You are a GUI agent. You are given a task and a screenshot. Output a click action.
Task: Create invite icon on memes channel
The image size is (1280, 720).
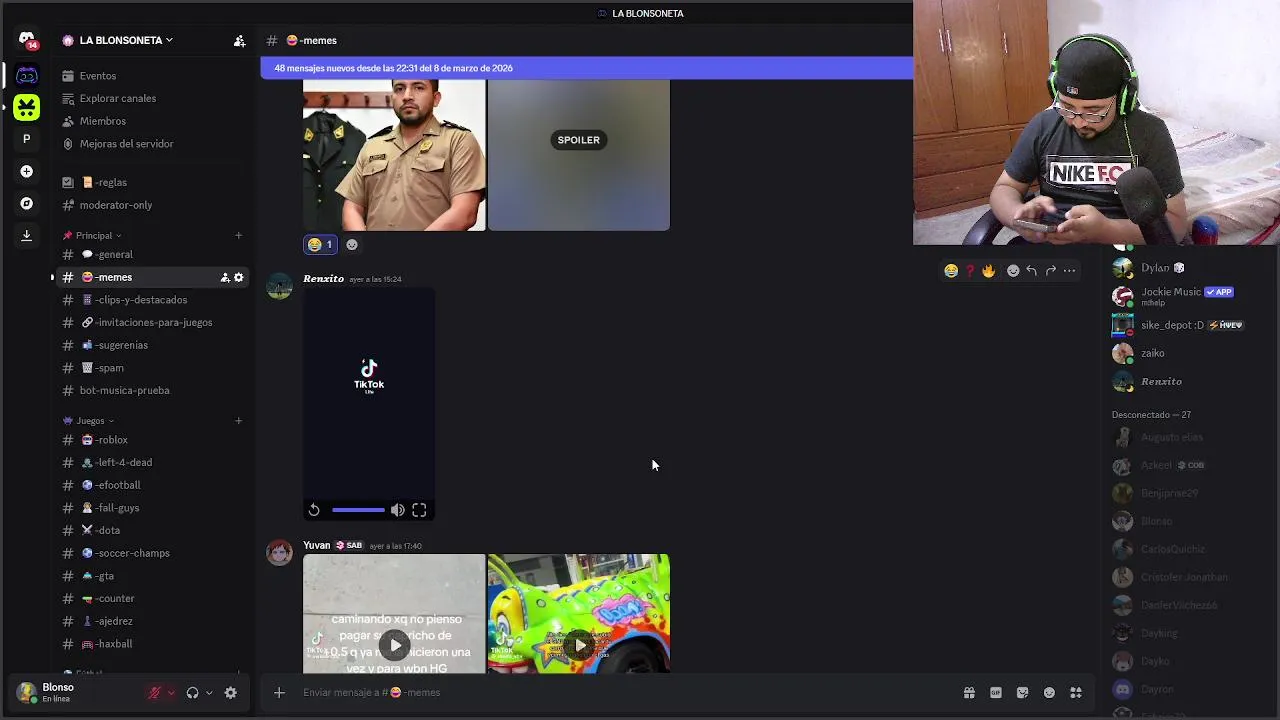point(225,277)
